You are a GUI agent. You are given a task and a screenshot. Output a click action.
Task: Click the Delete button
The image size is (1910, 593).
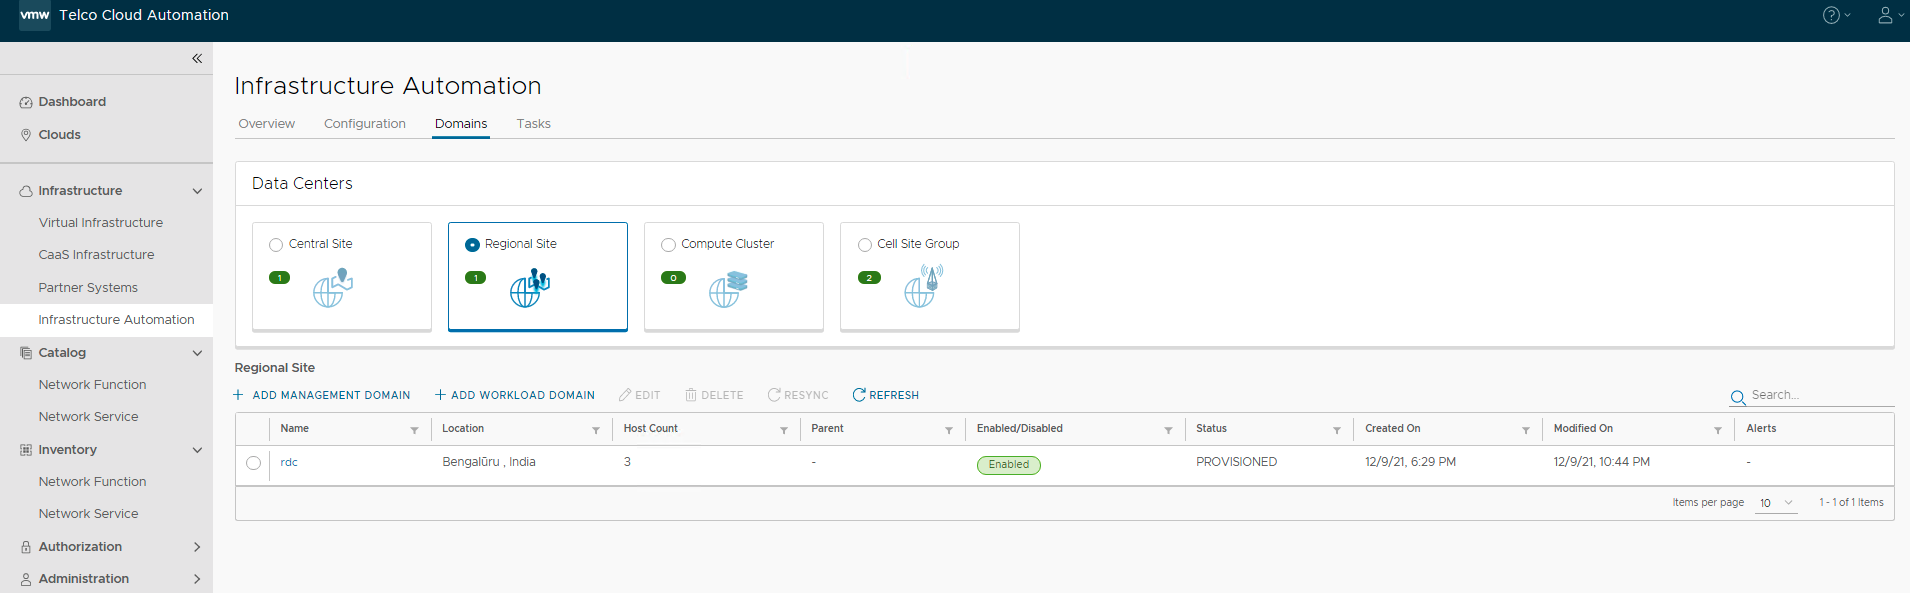point(714,395)
